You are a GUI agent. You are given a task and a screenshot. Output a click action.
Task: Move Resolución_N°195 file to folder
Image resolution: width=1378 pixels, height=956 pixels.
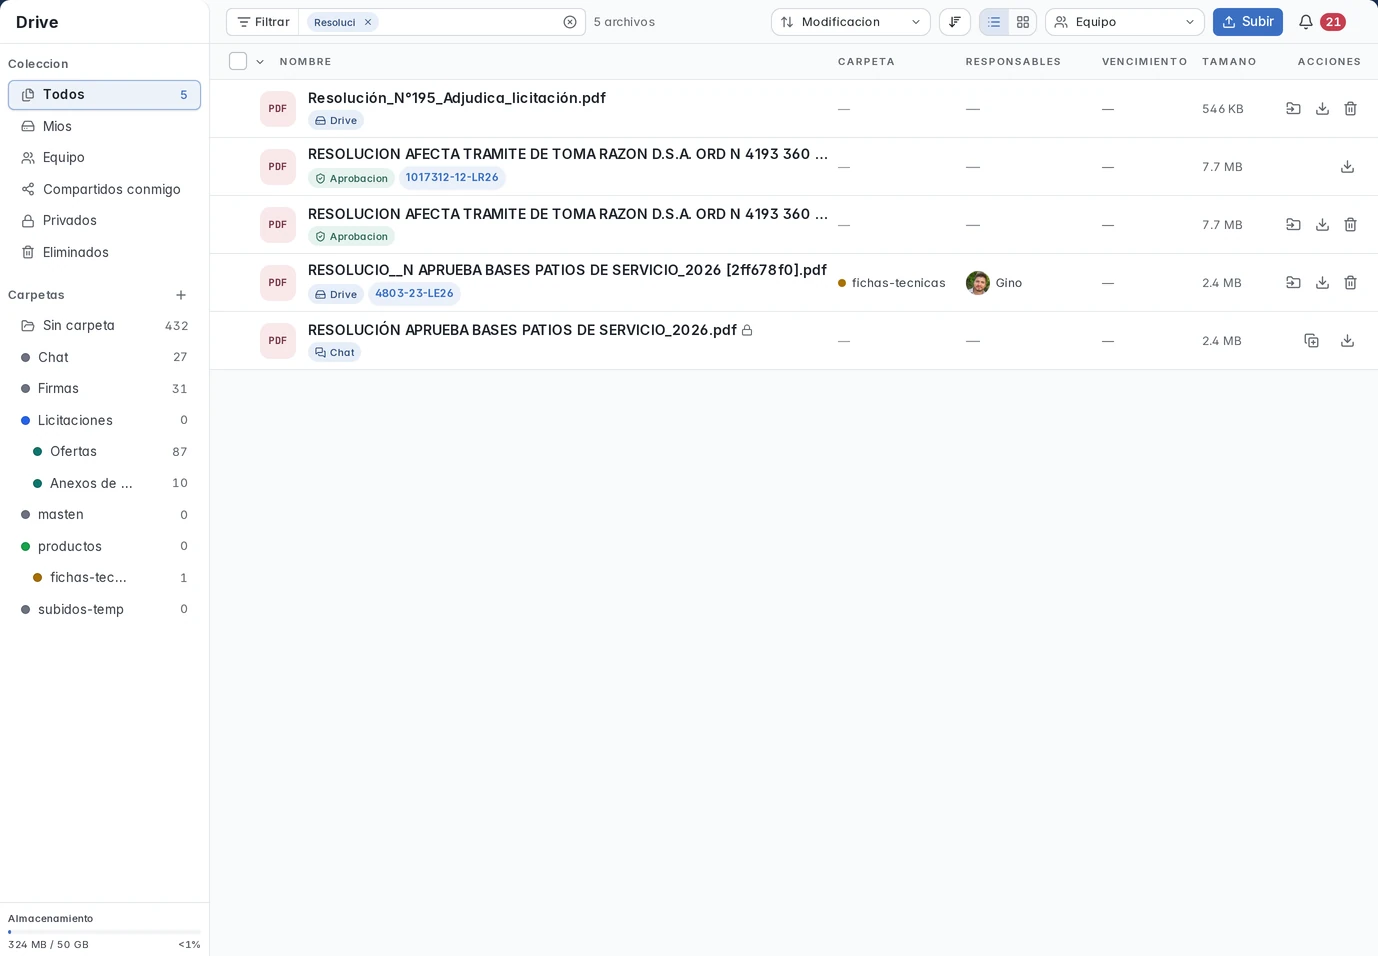point(1293,108)
